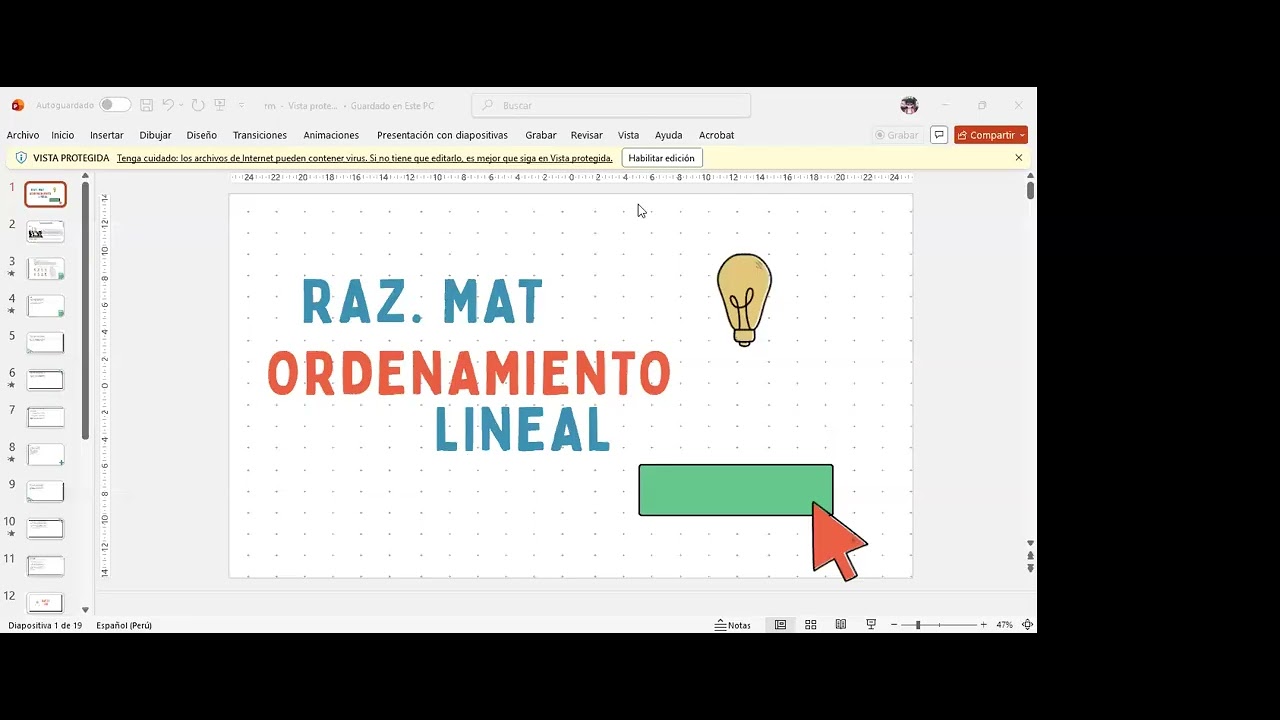The image size is (1280, 720).
Task: Toggle the Notas pane button
Action: point(733,625)
